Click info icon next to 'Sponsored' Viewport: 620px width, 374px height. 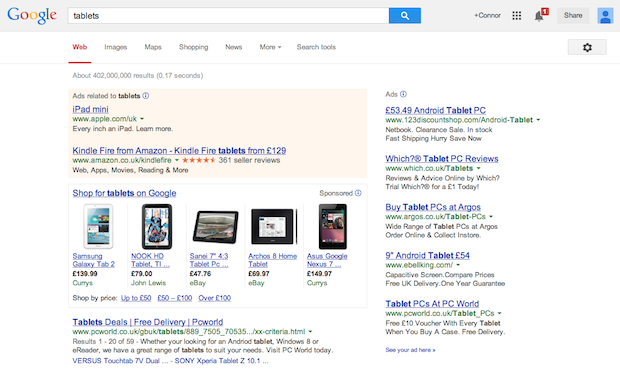[x=358, y=193]
